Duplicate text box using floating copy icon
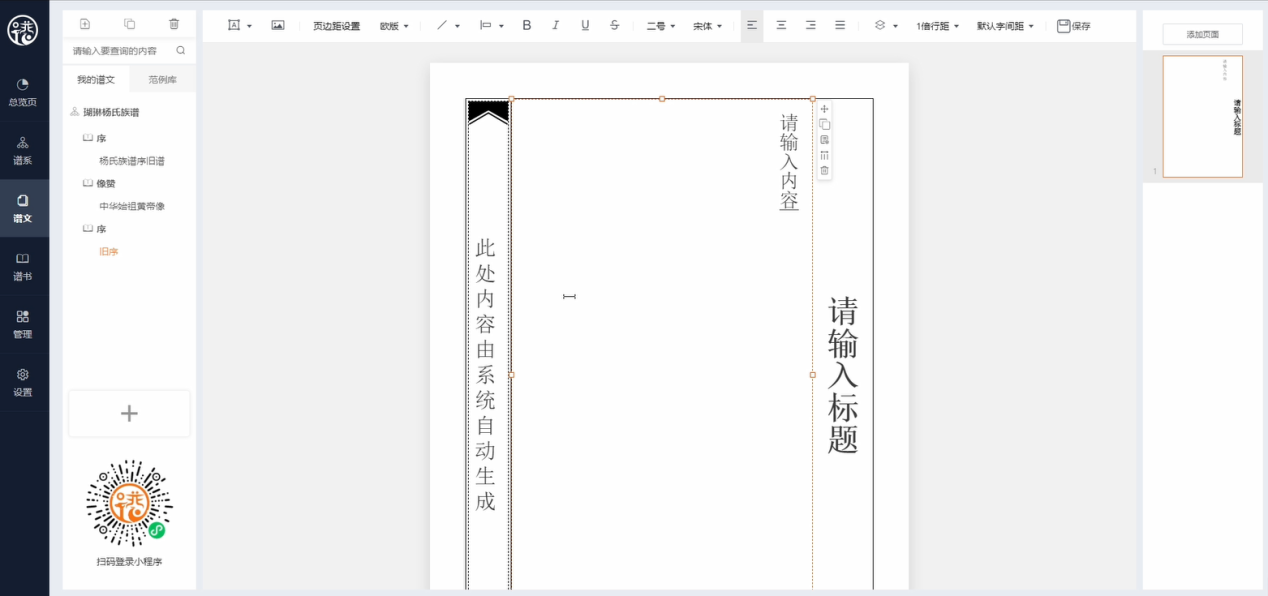 (824, 125)
